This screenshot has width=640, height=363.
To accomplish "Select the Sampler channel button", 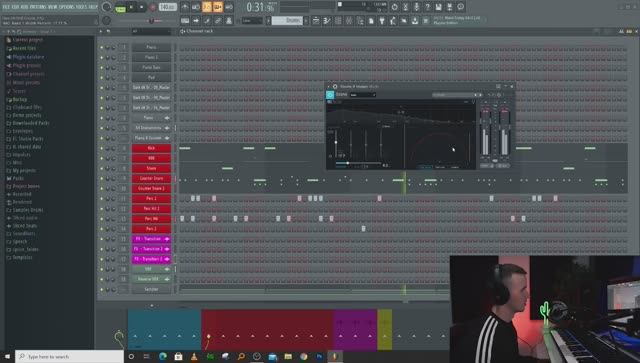I will 151,290.
